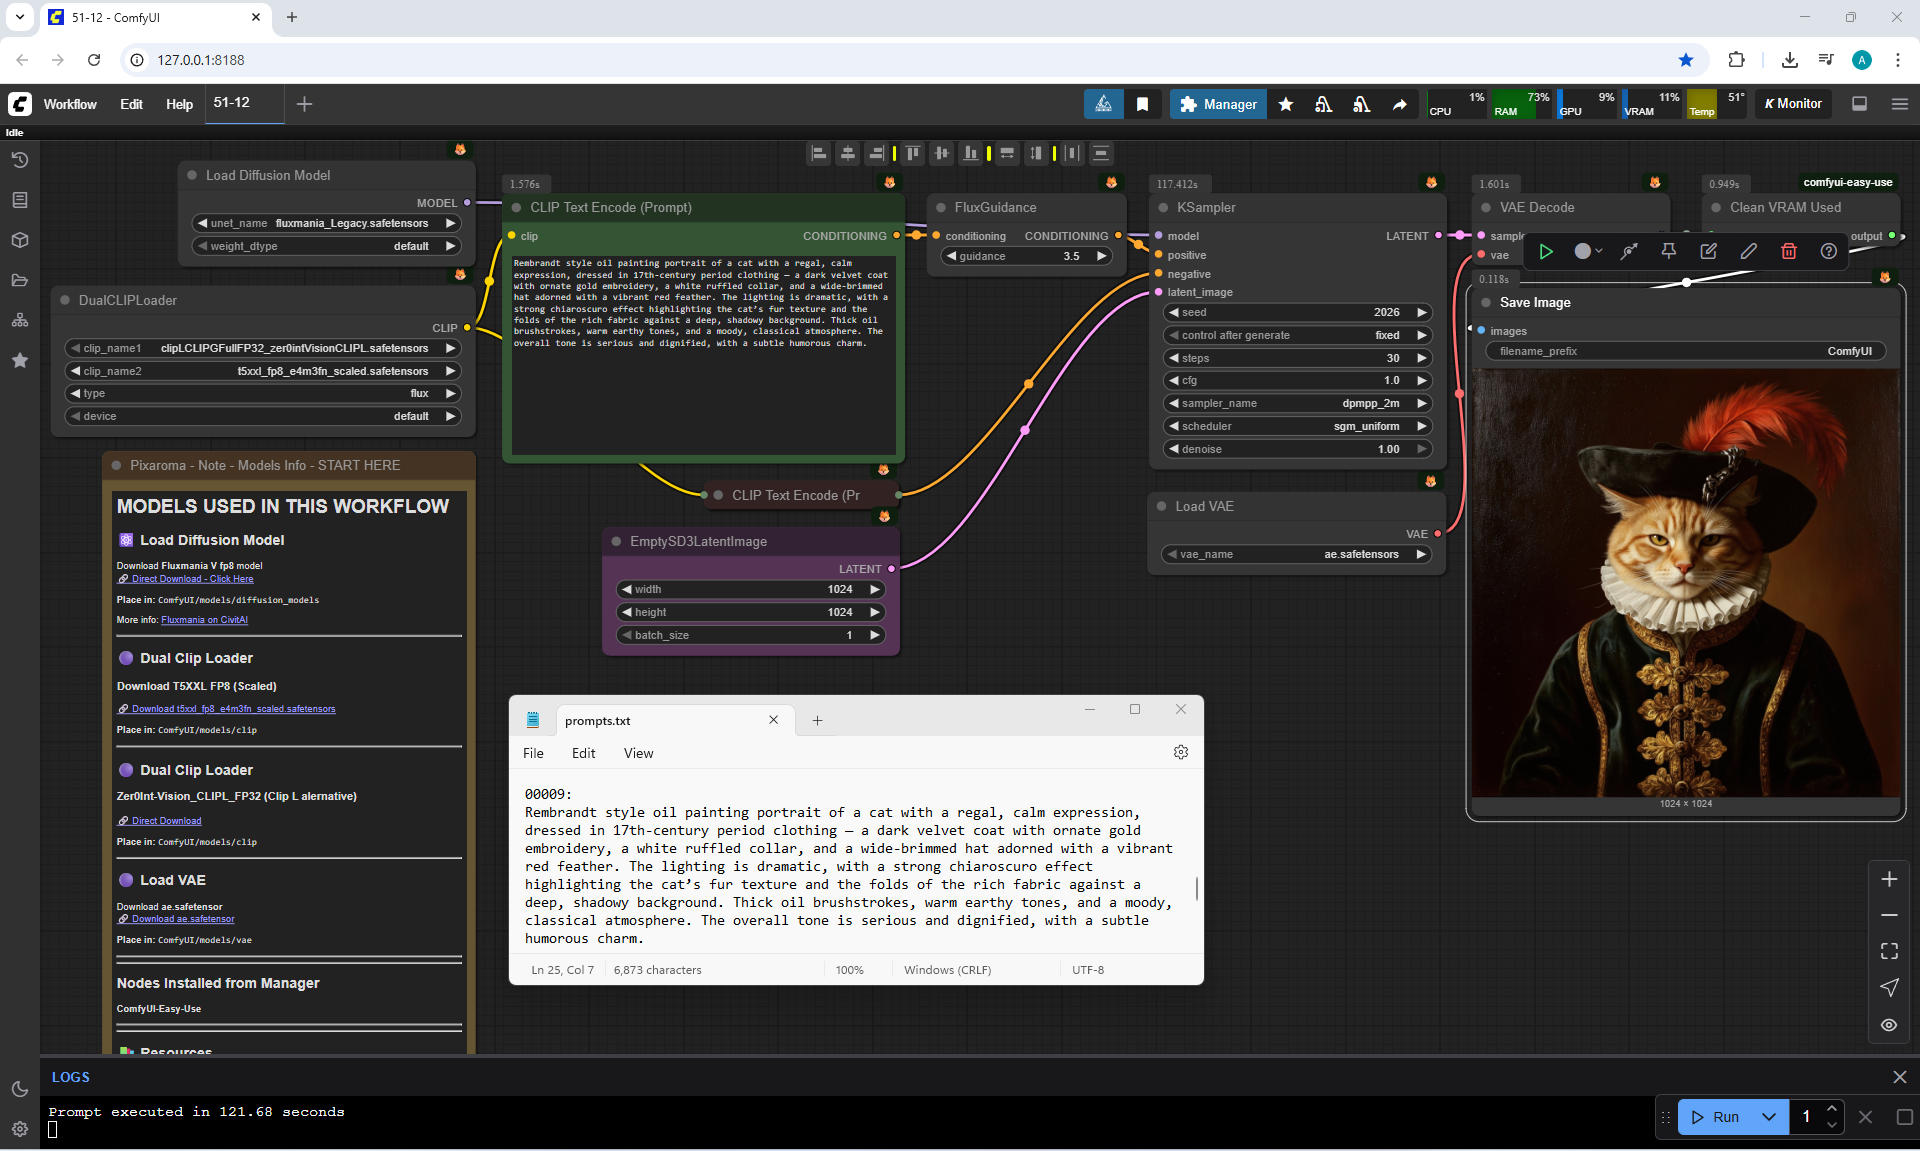Open the sampler_name dpmpp_2m combo box

coord(1297,403)
